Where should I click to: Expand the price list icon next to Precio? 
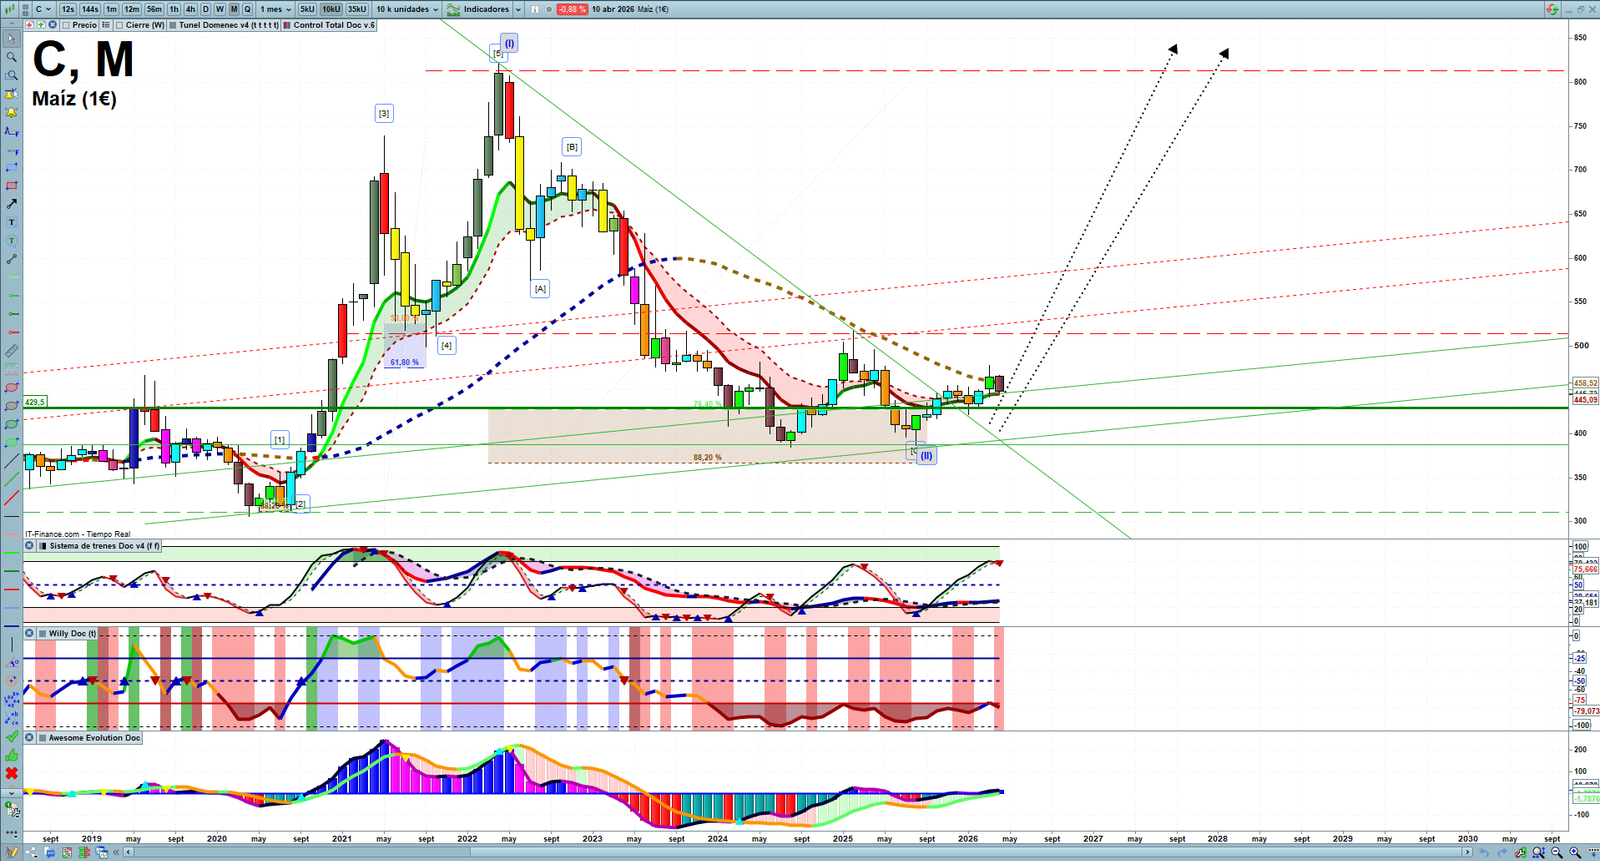[x=105, y=25]
